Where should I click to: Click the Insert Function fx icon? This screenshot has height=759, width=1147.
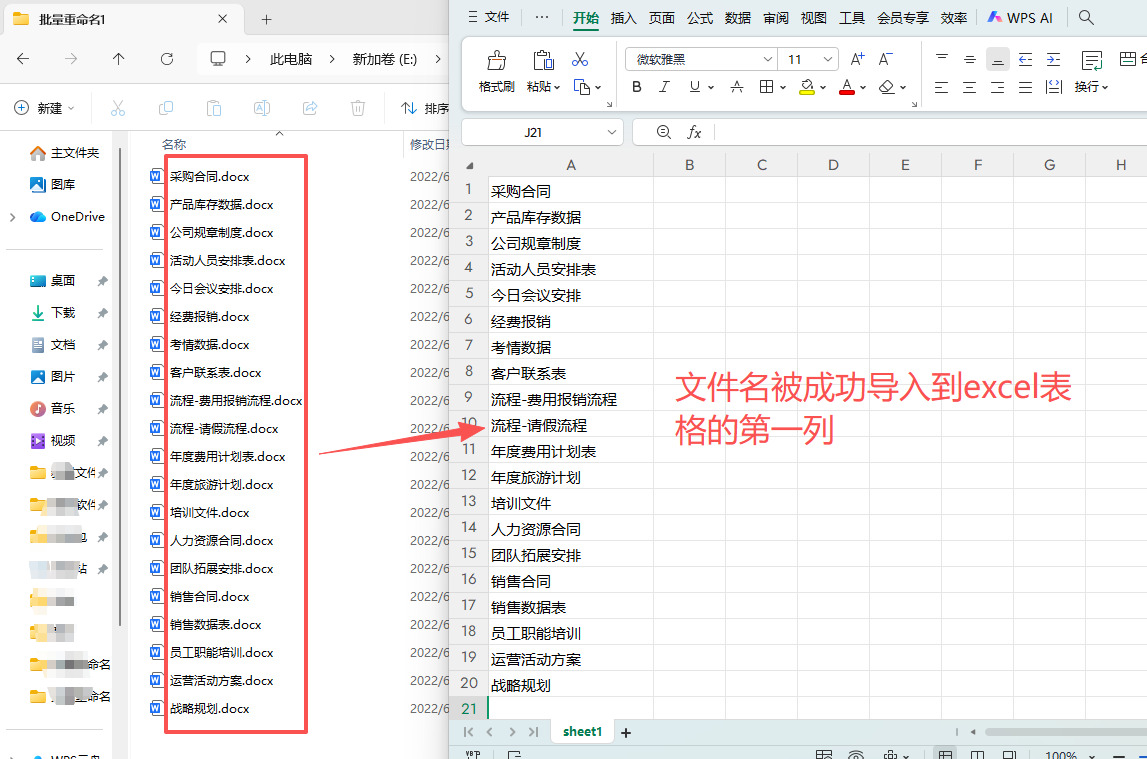(694, 132)
